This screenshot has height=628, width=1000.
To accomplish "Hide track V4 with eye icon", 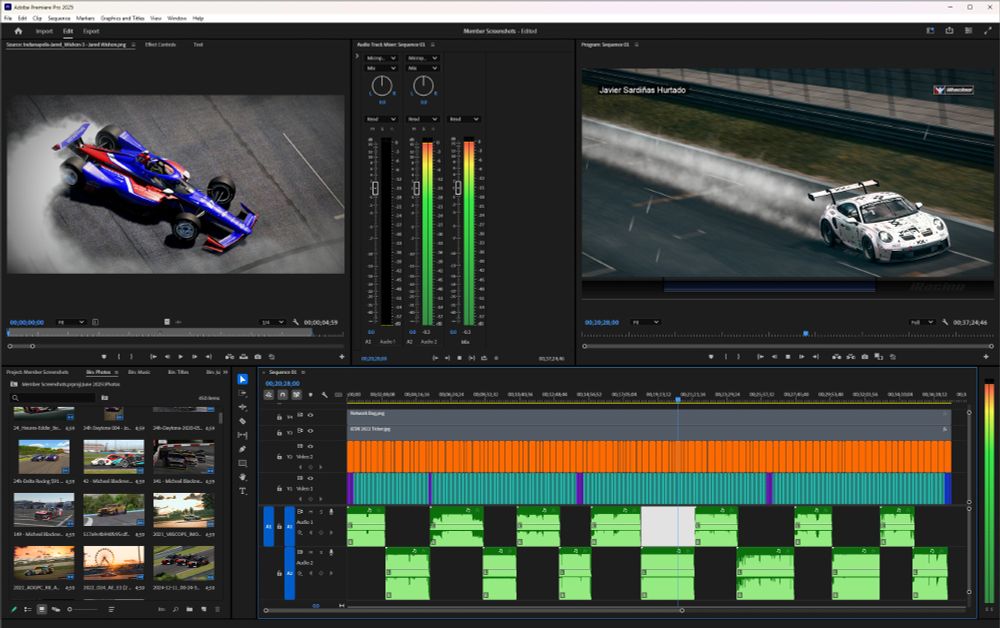I will (311, 415).
